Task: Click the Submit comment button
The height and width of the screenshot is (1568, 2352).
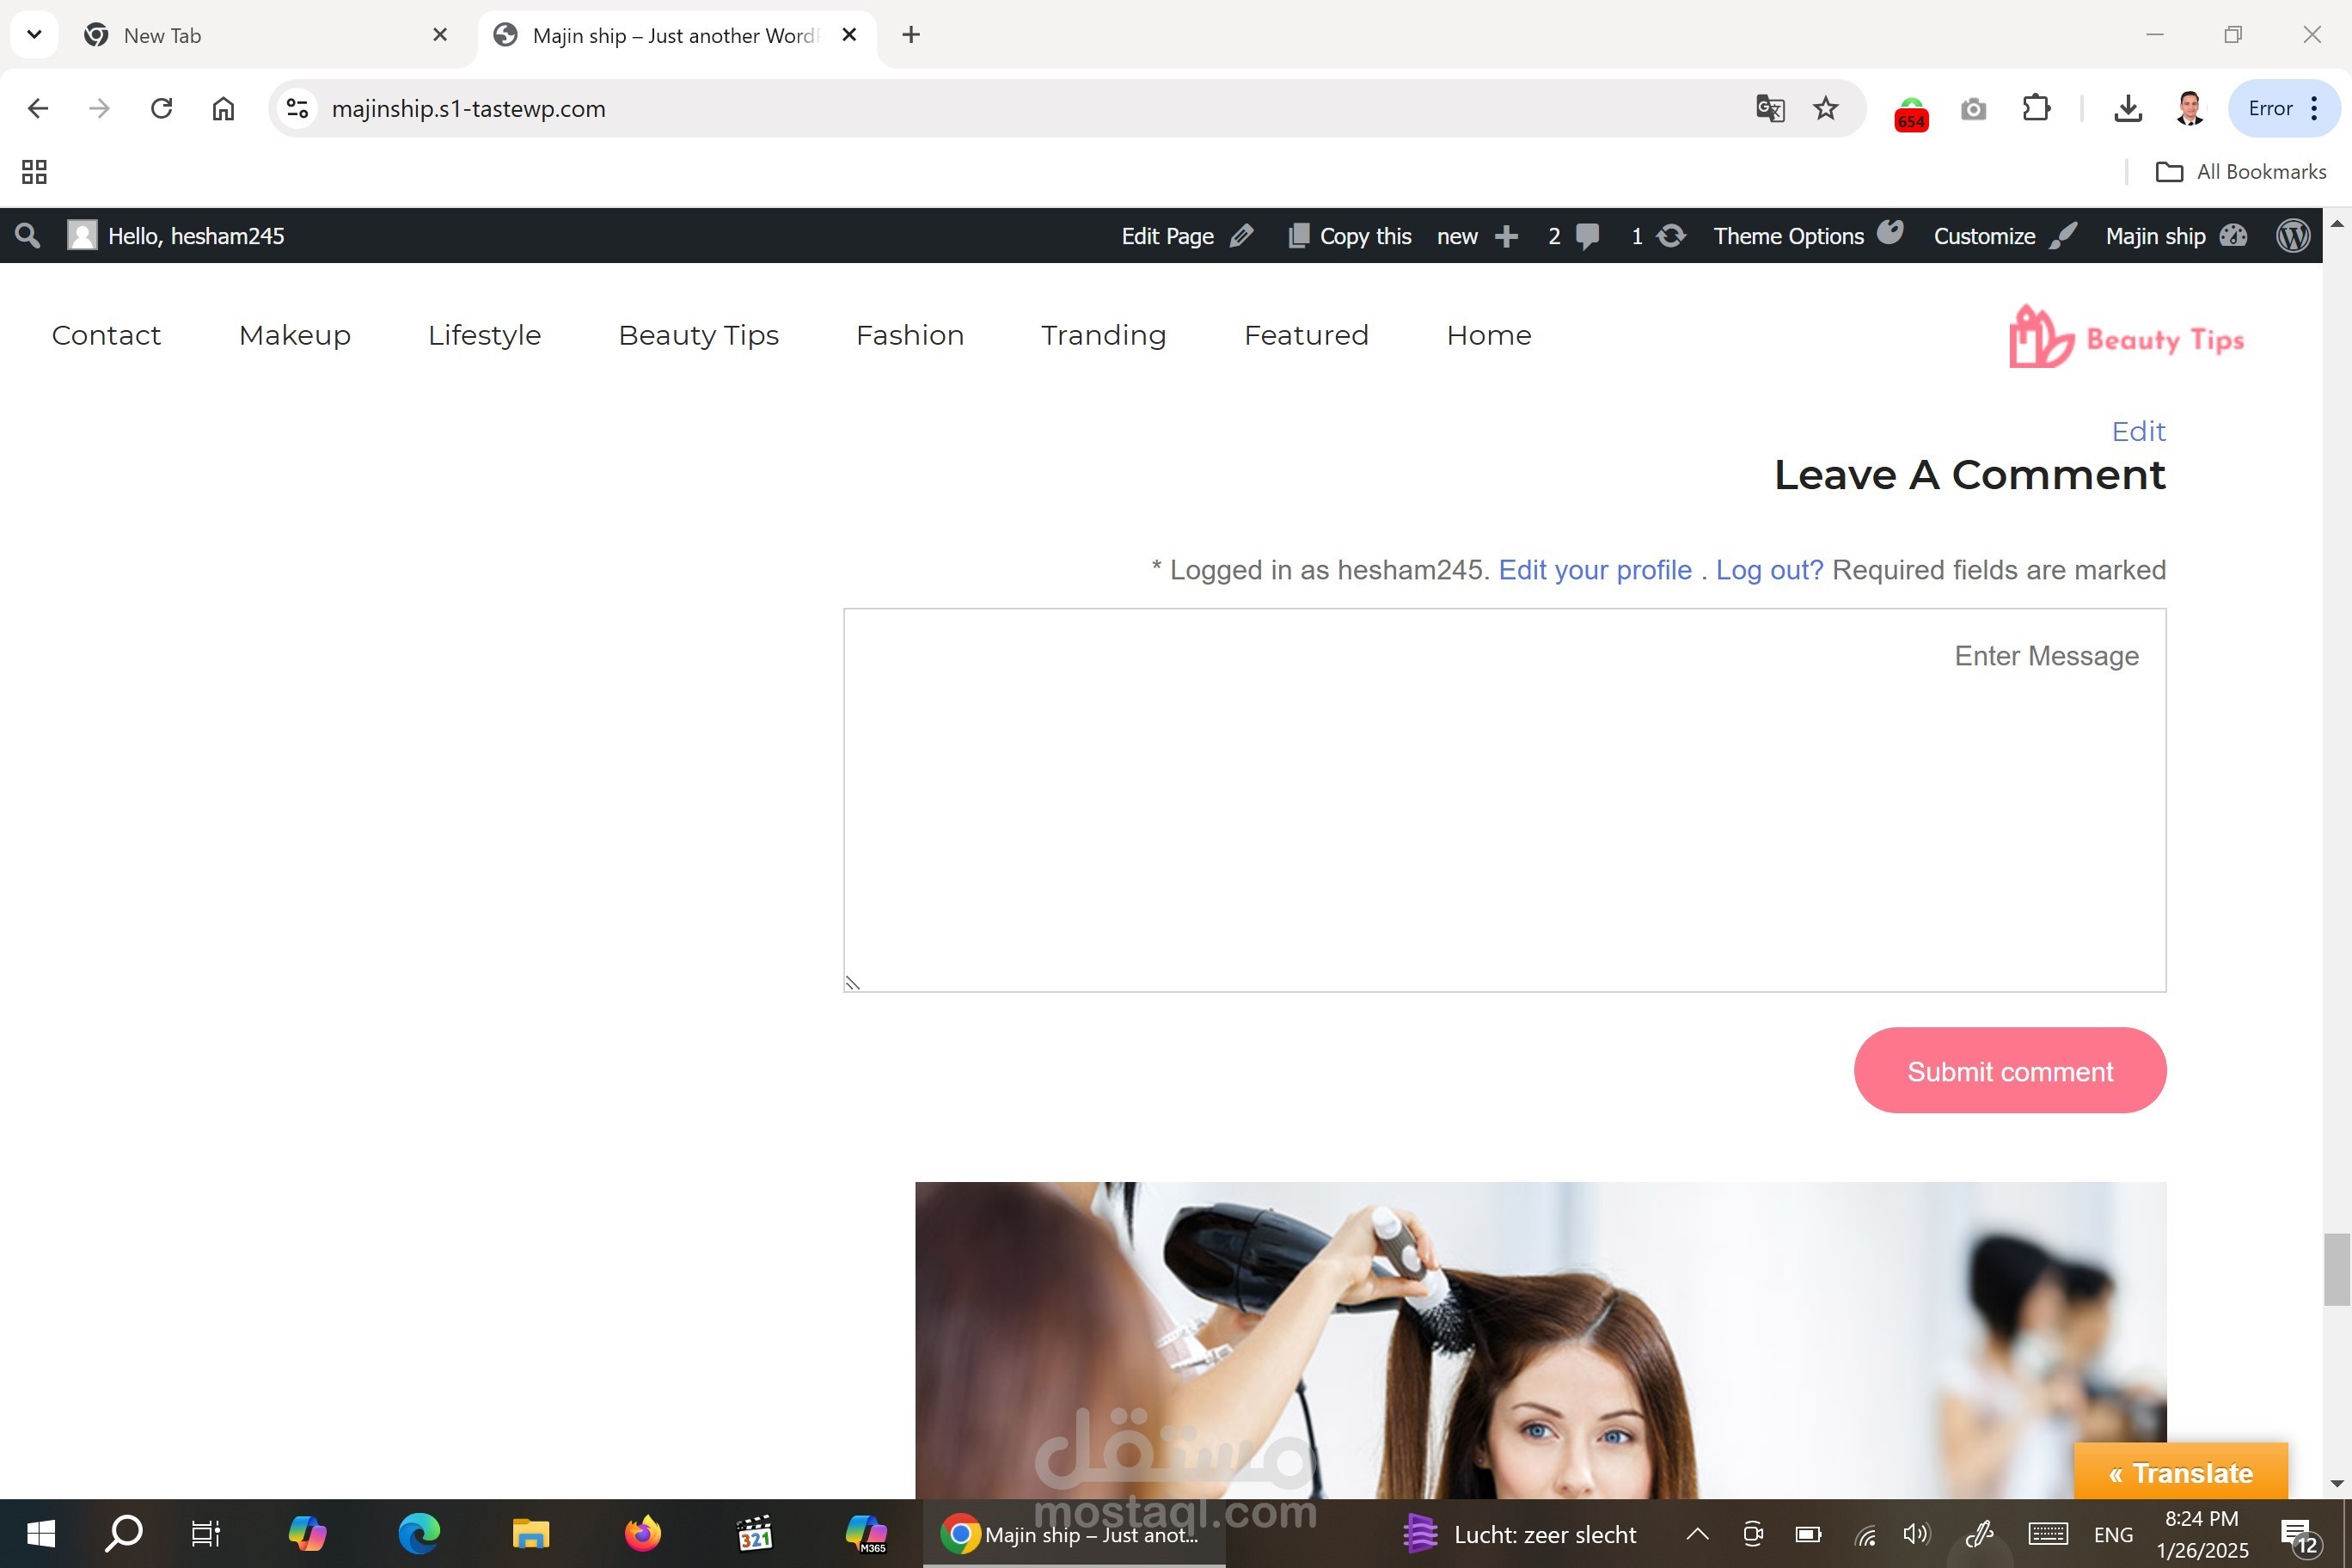Action: coord(2009,1070)
